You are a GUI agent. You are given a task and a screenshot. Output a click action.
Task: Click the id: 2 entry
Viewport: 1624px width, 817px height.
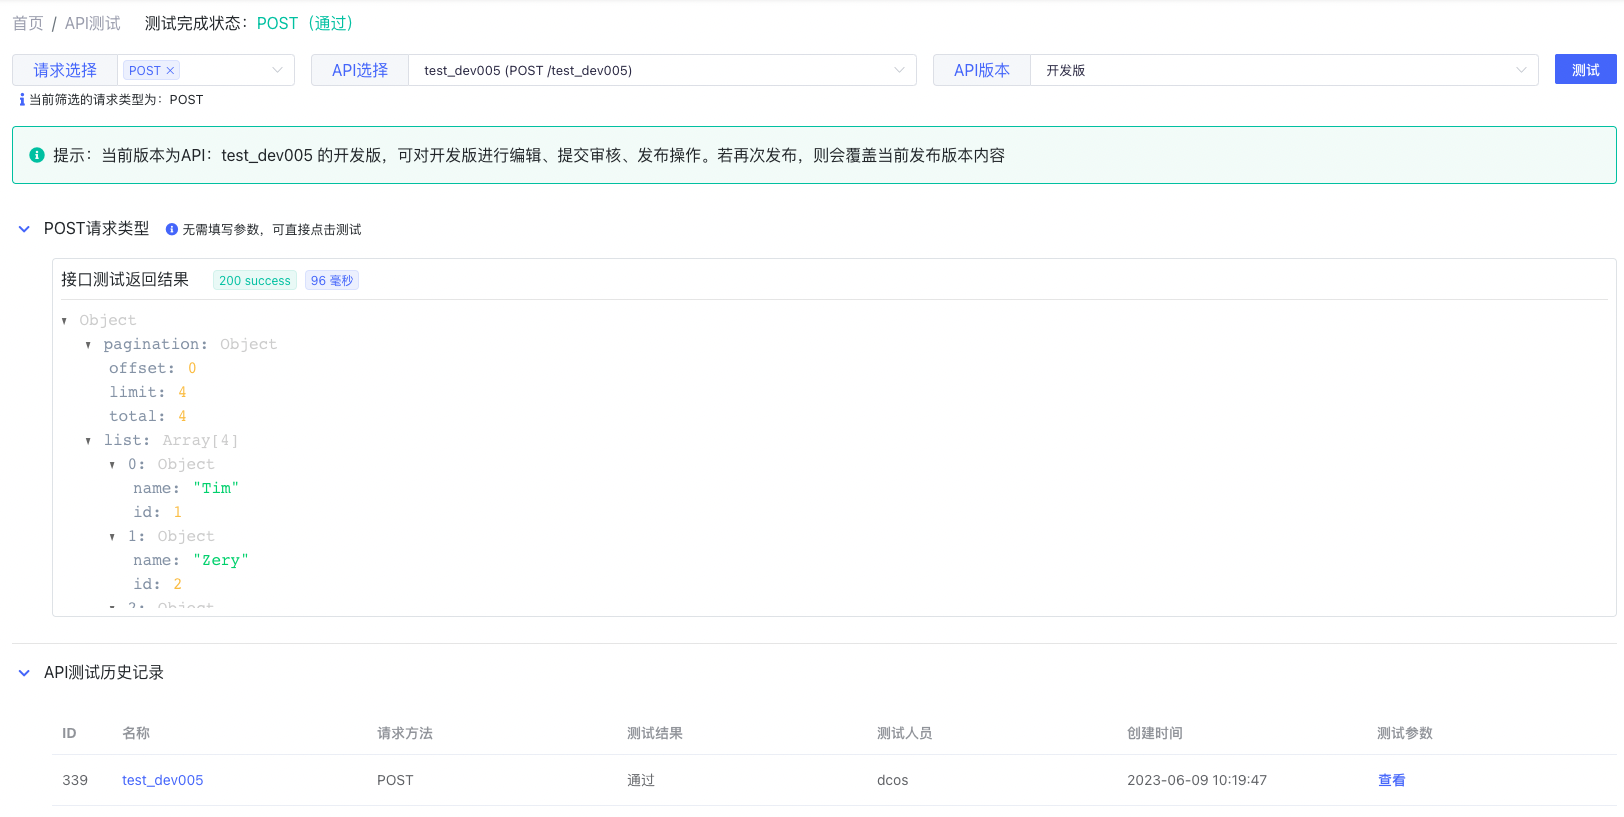[x=158, y=584]
